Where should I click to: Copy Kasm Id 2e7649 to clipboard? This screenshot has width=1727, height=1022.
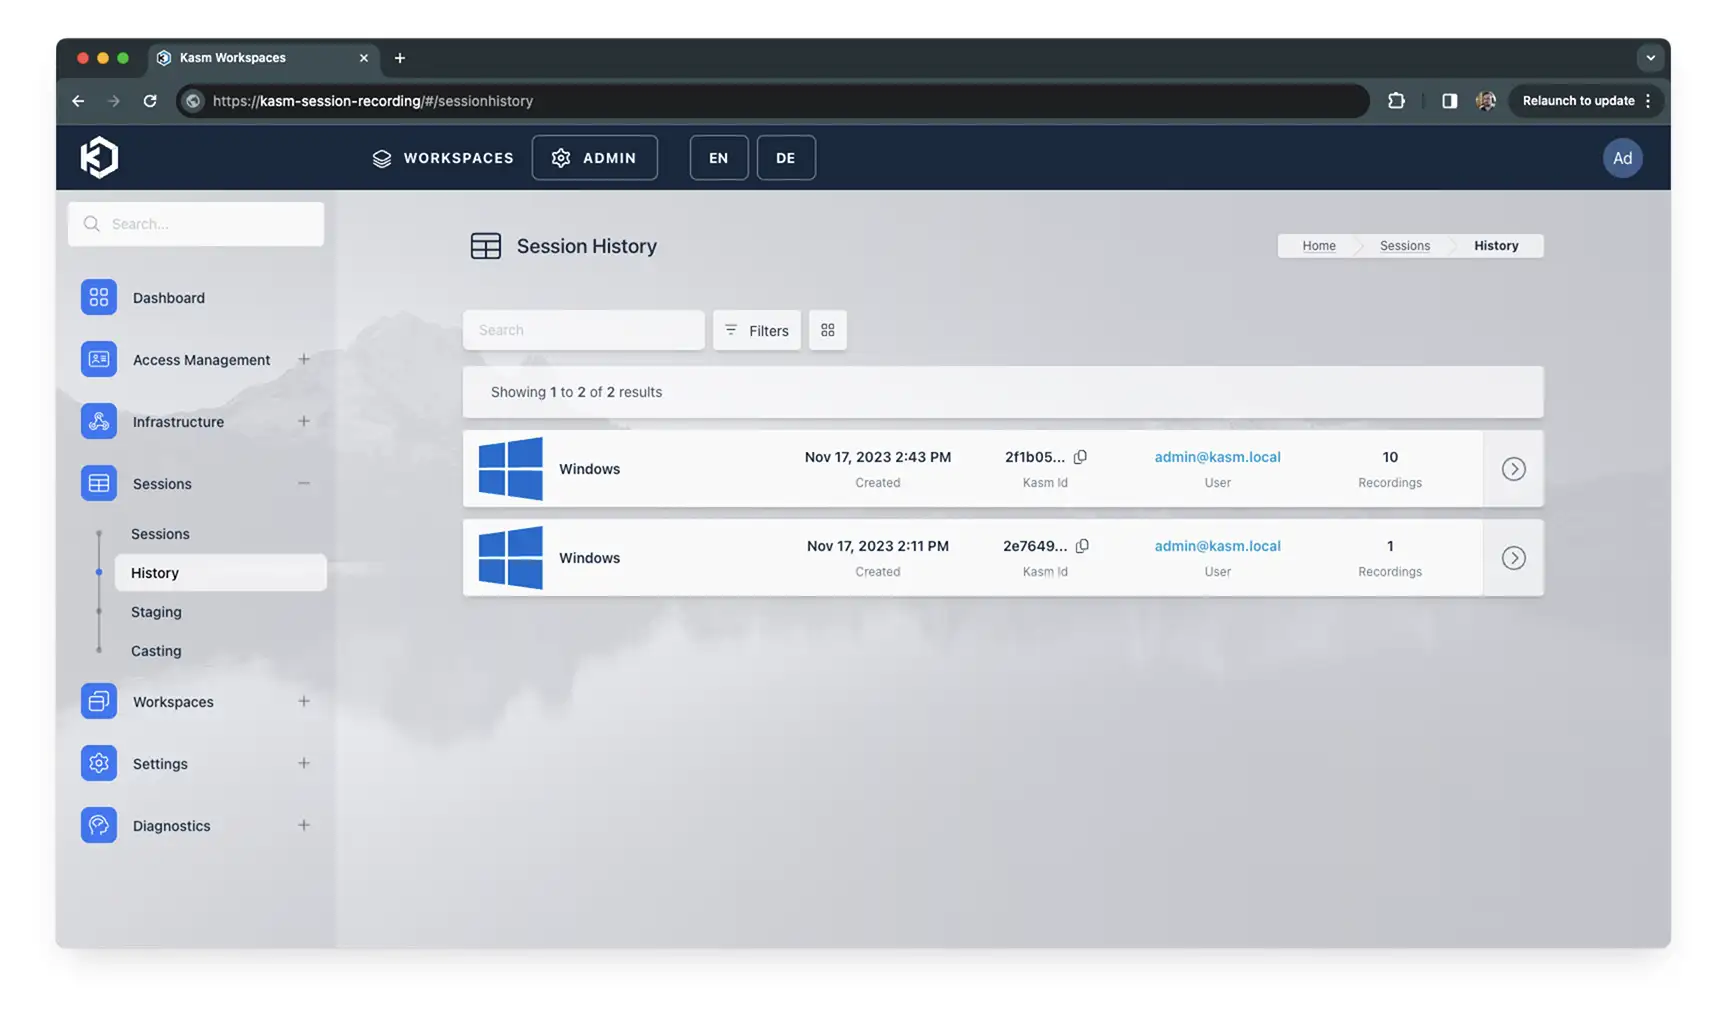1082,546
